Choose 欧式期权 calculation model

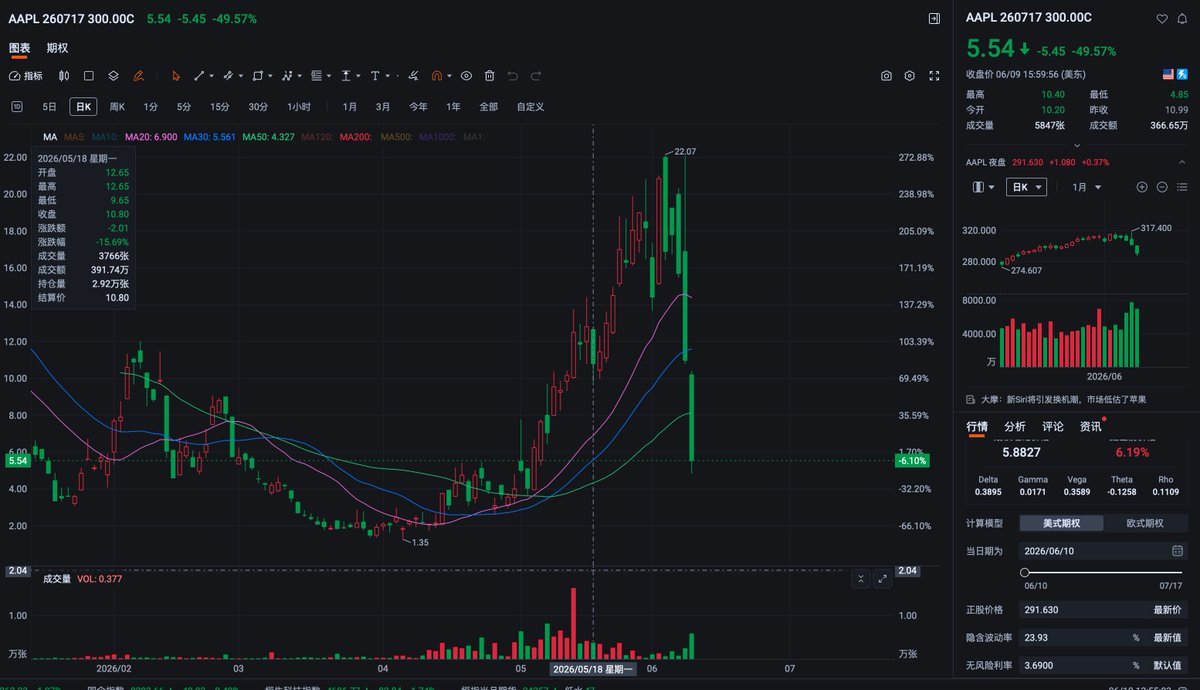click(1146, 523)
